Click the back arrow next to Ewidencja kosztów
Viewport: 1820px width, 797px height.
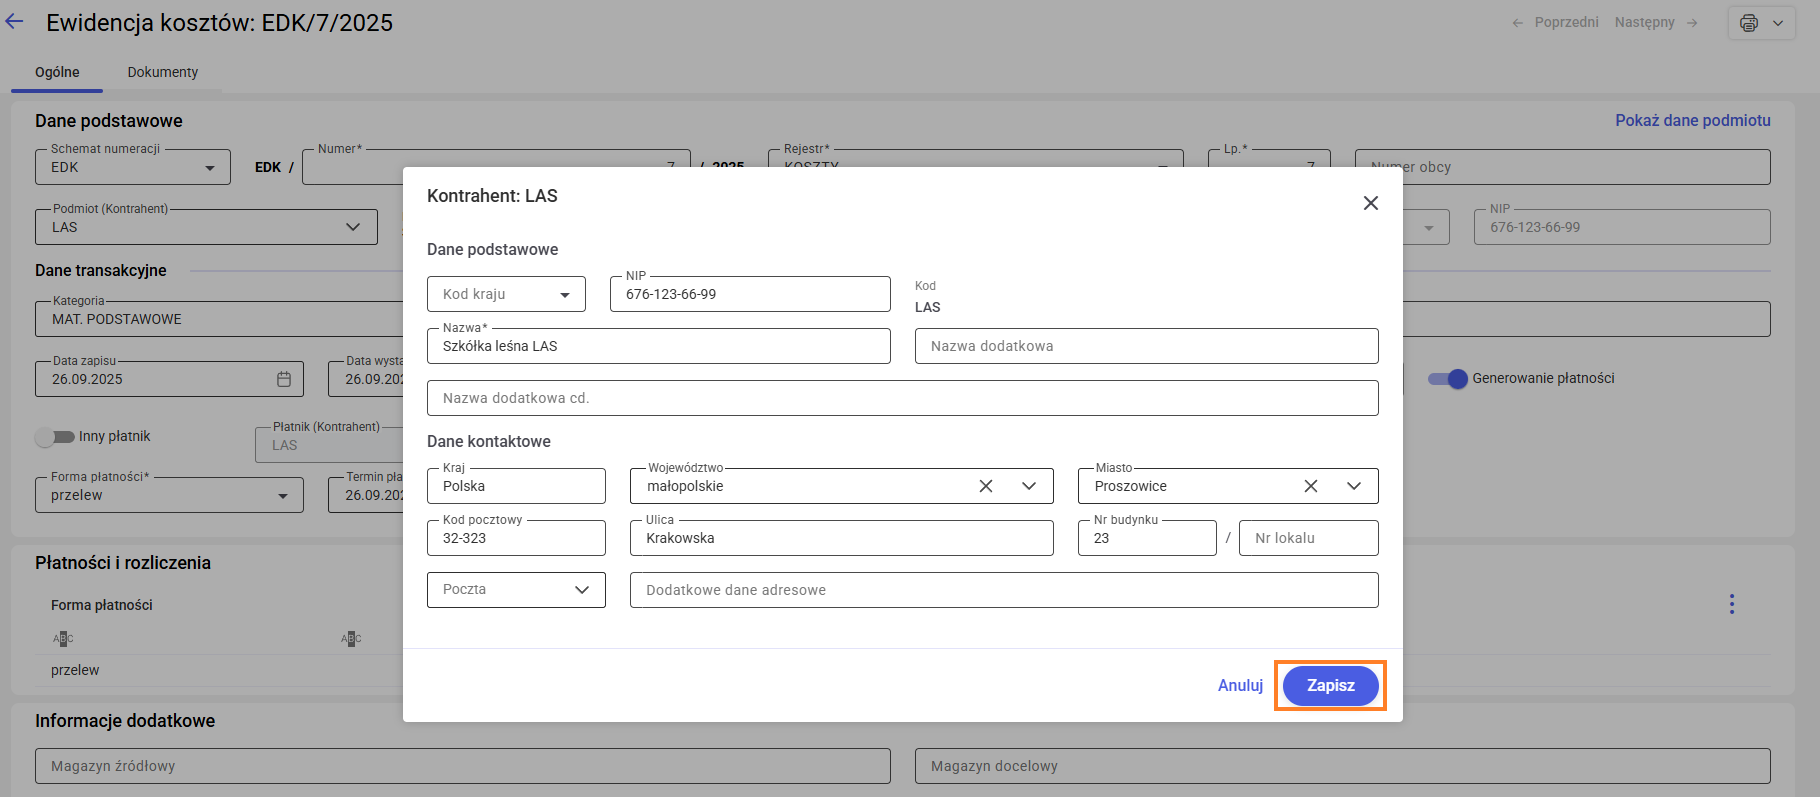click(x=15, y=22)
